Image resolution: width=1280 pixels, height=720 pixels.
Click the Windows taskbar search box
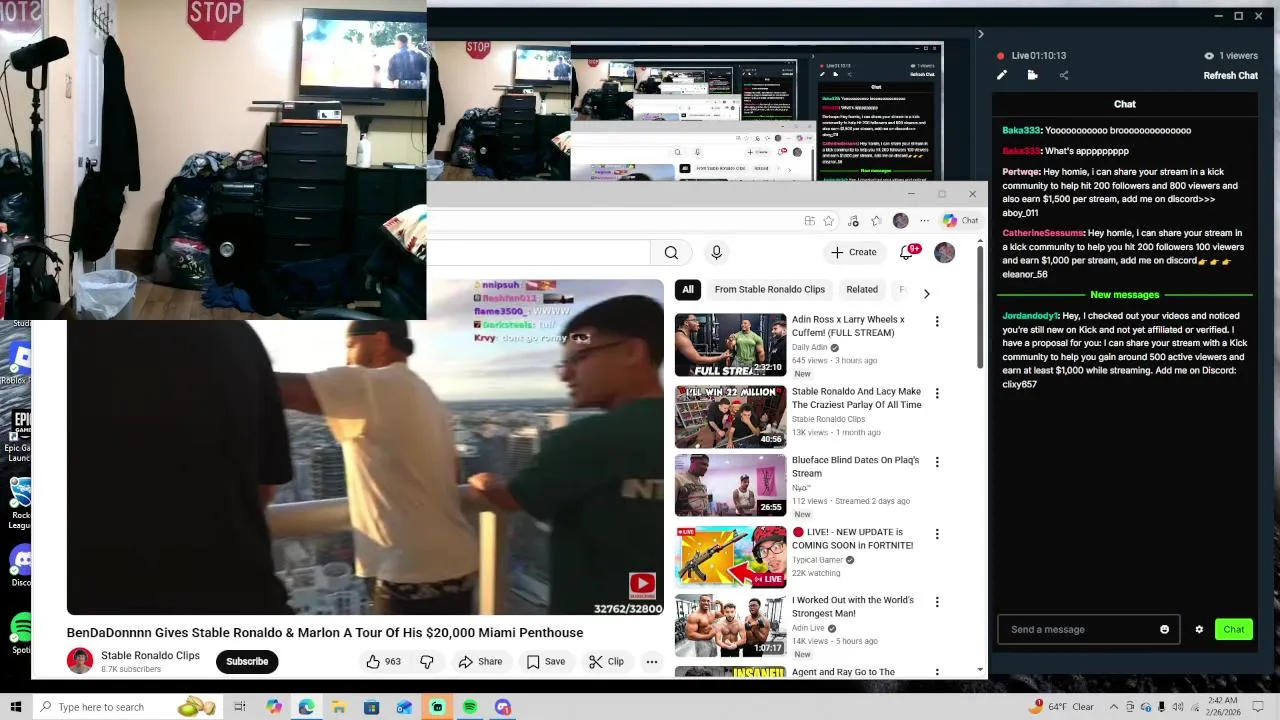coord(130,707)
